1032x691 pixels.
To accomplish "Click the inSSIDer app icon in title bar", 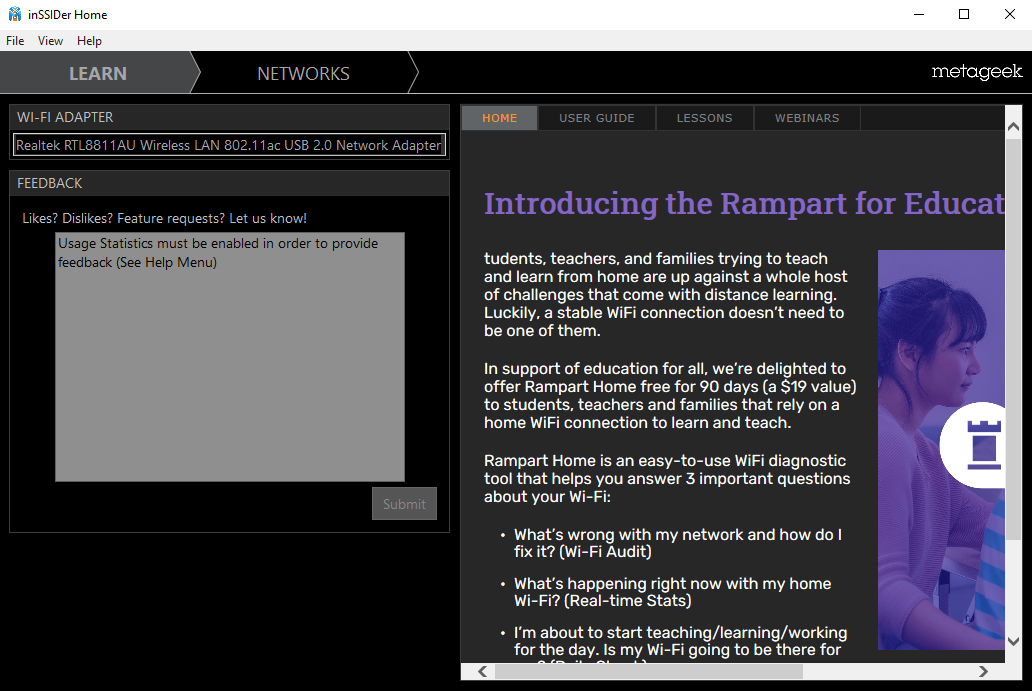I will pos(14,14).
